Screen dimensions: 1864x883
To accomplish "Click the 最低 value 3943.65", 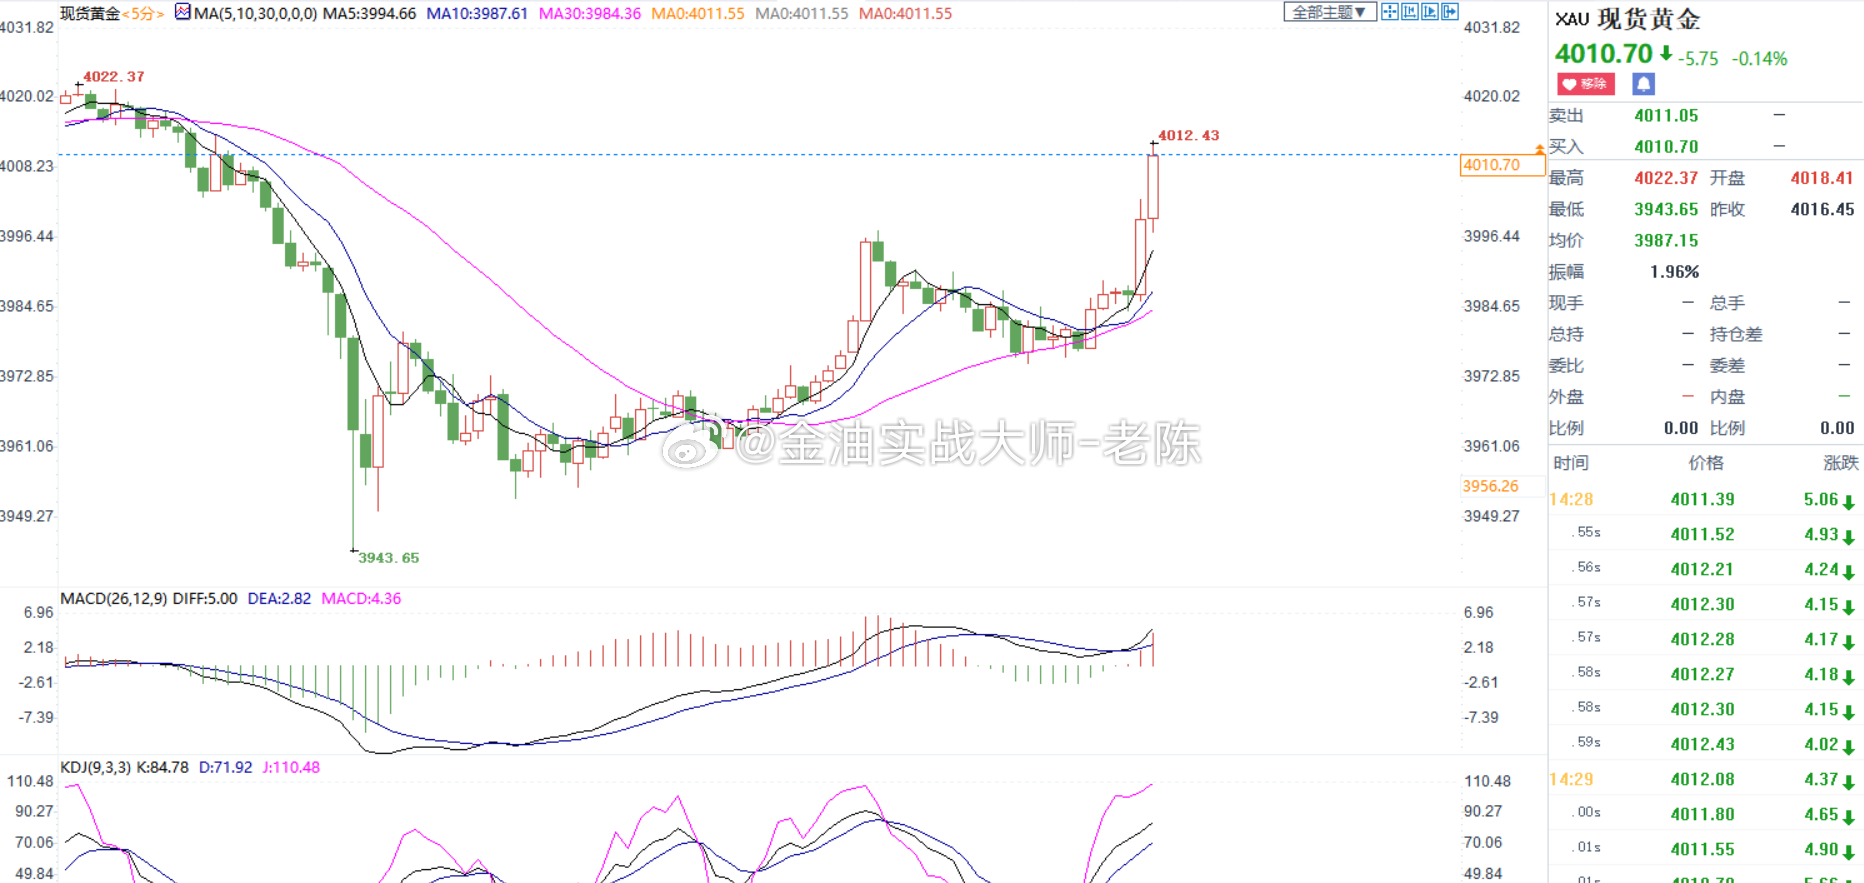I will coord(1666,209).
